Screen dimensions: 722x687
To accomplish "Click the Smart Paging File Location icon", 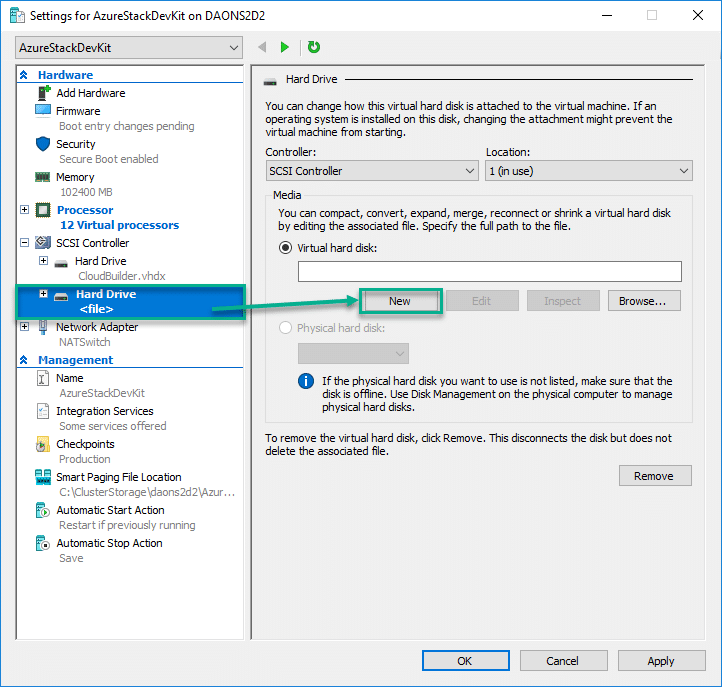I will coord(43,477).
